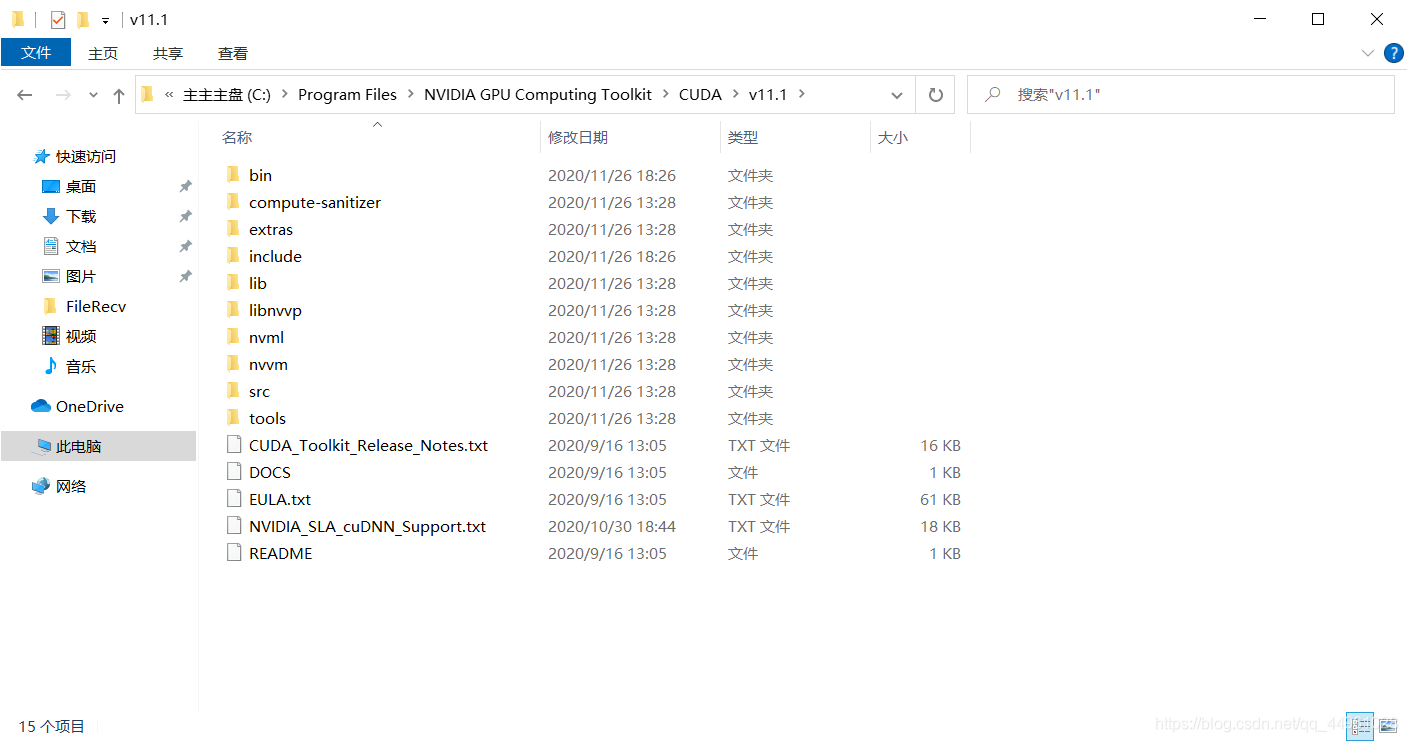1408x742 pixels.
Task: Select the include folder icon
Action: coord(233,256)
